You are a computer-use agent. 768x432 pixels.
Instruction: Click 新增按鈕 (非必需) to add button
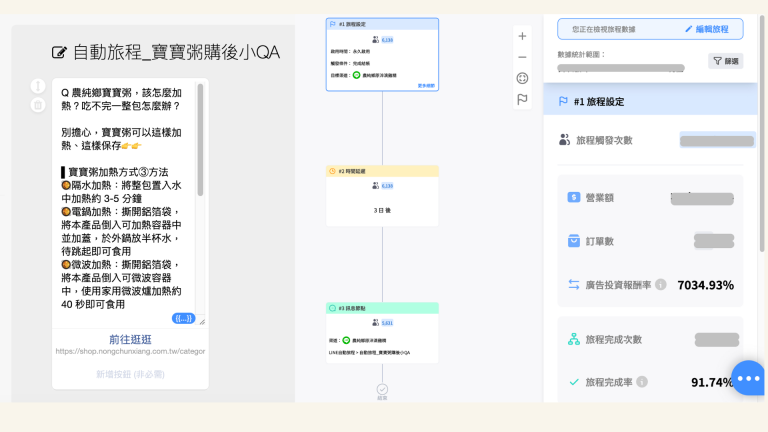pos(130,373)
